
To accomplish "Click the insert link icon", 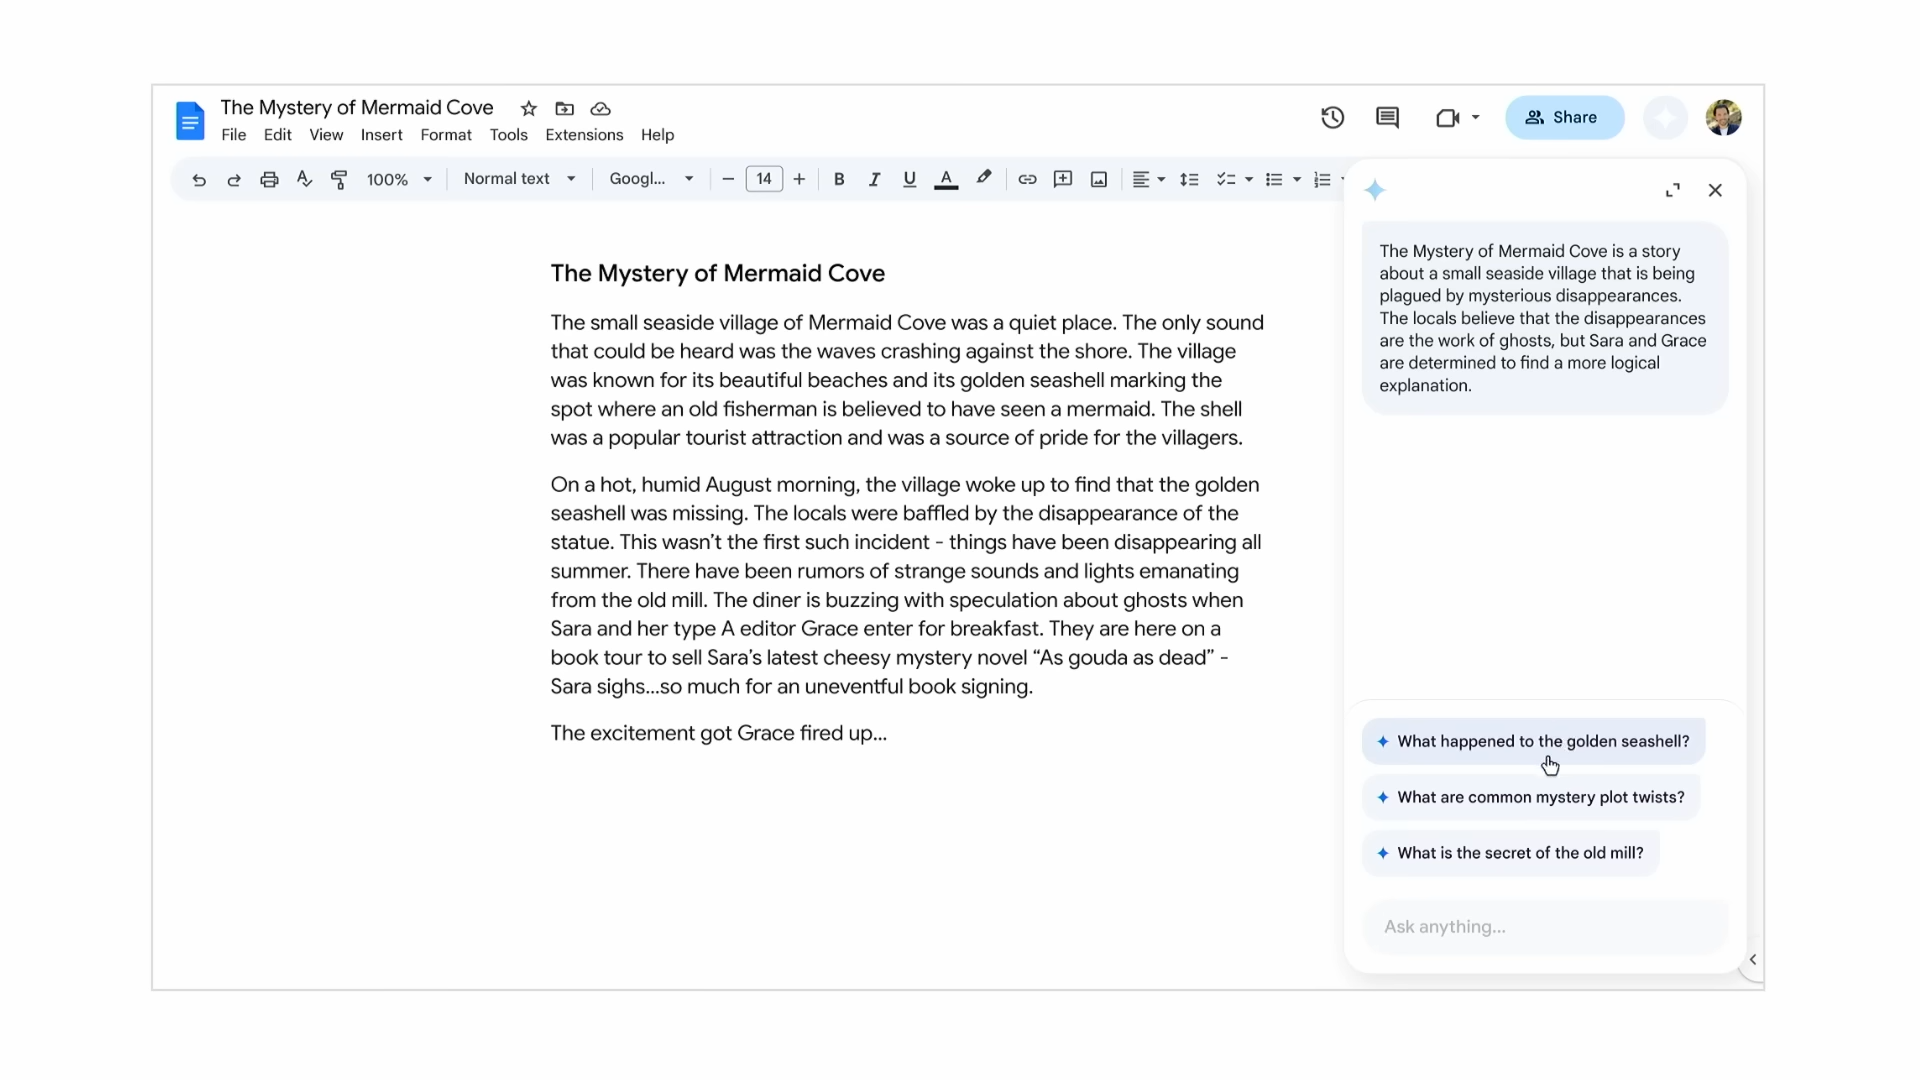I will pos(1027,178).
